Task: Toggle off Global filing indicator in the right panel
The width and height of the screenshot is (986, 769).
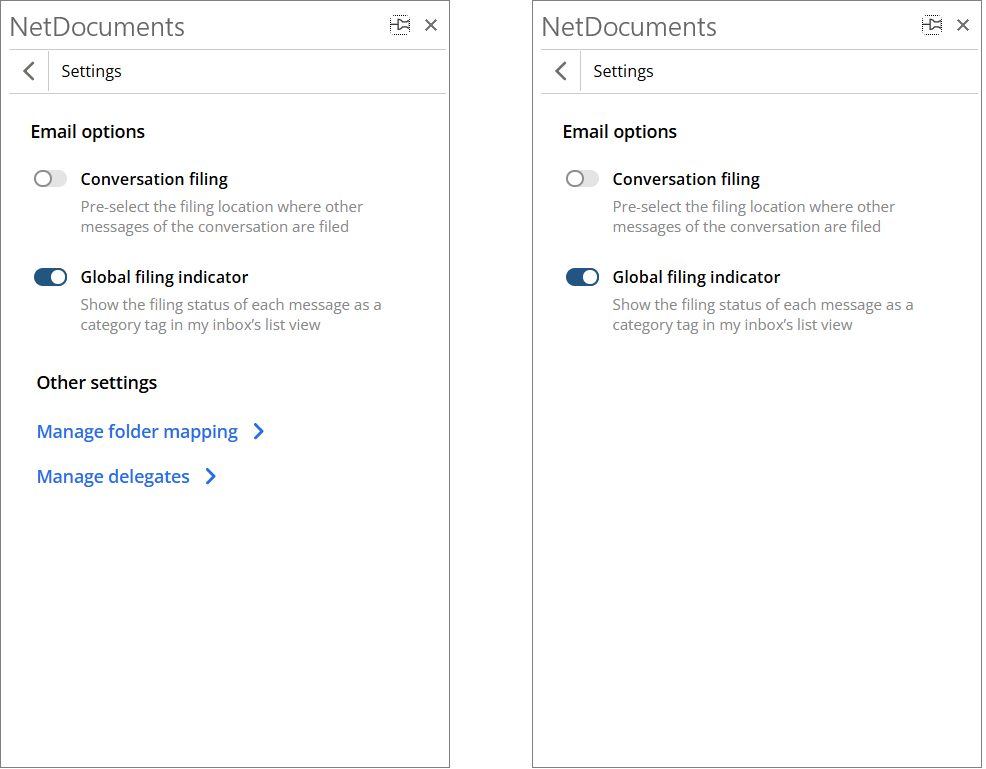Action: (x=582, y=276)
